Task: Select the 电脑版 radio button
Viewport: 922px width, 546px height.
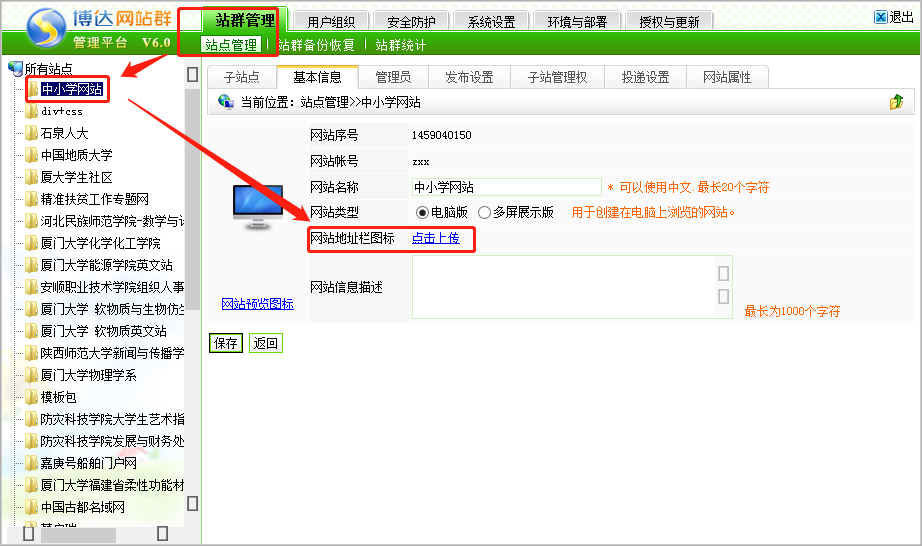Action: (x=422, y=212)
